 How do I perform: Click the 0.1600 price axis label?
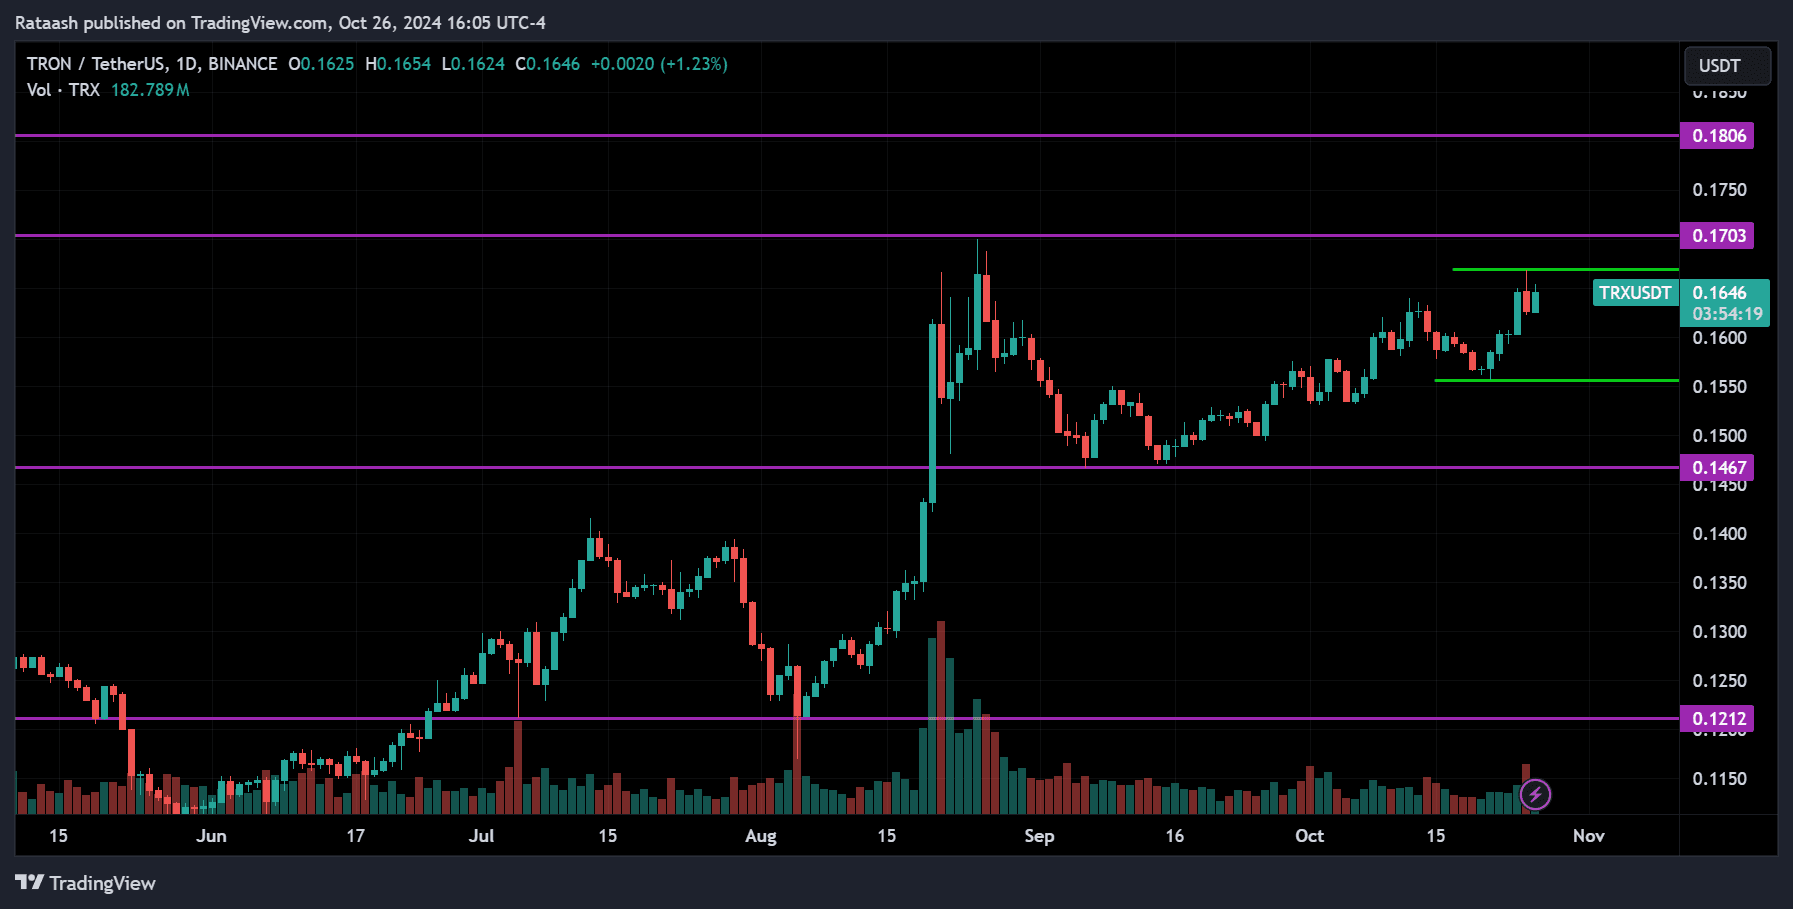click(1719, 338)
